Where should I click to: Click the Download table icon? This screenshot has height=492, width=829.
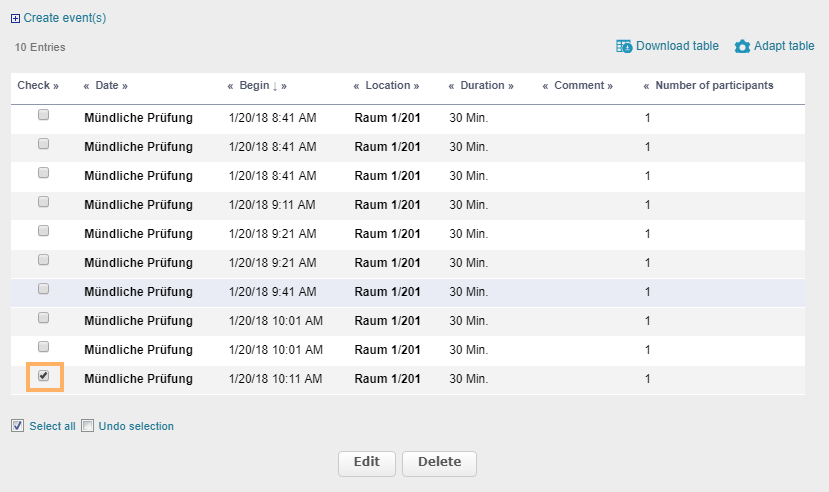click(624, 46)
